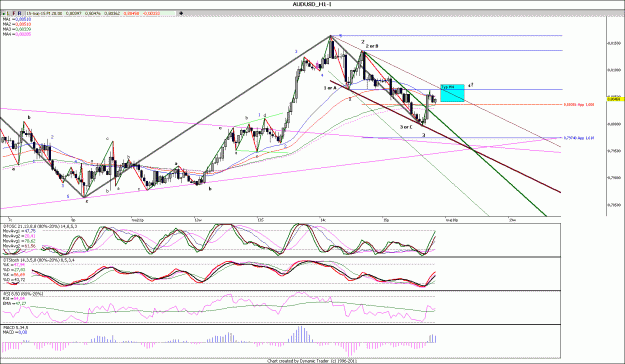The height and width of the screenshot is (364, 625).
Task: Click the cyan Typ.W4 projection box
Action: [452, 93]
